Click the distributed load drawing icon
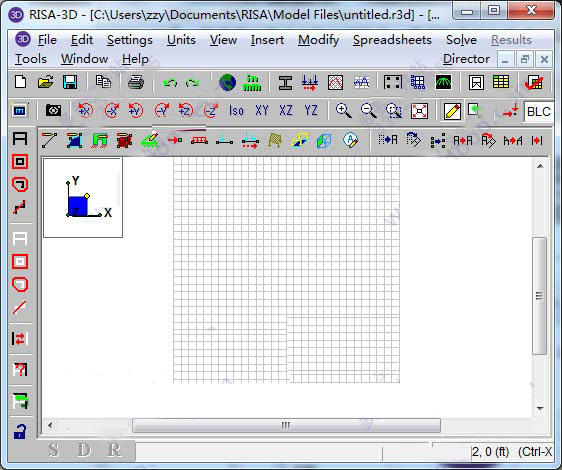 click(199, 140)
